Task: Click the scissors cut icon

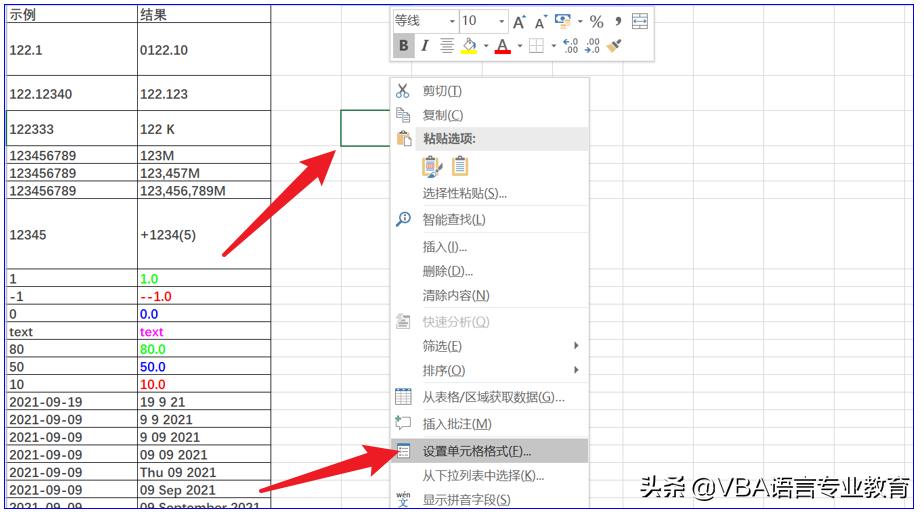Action: (x=402, y=91)
